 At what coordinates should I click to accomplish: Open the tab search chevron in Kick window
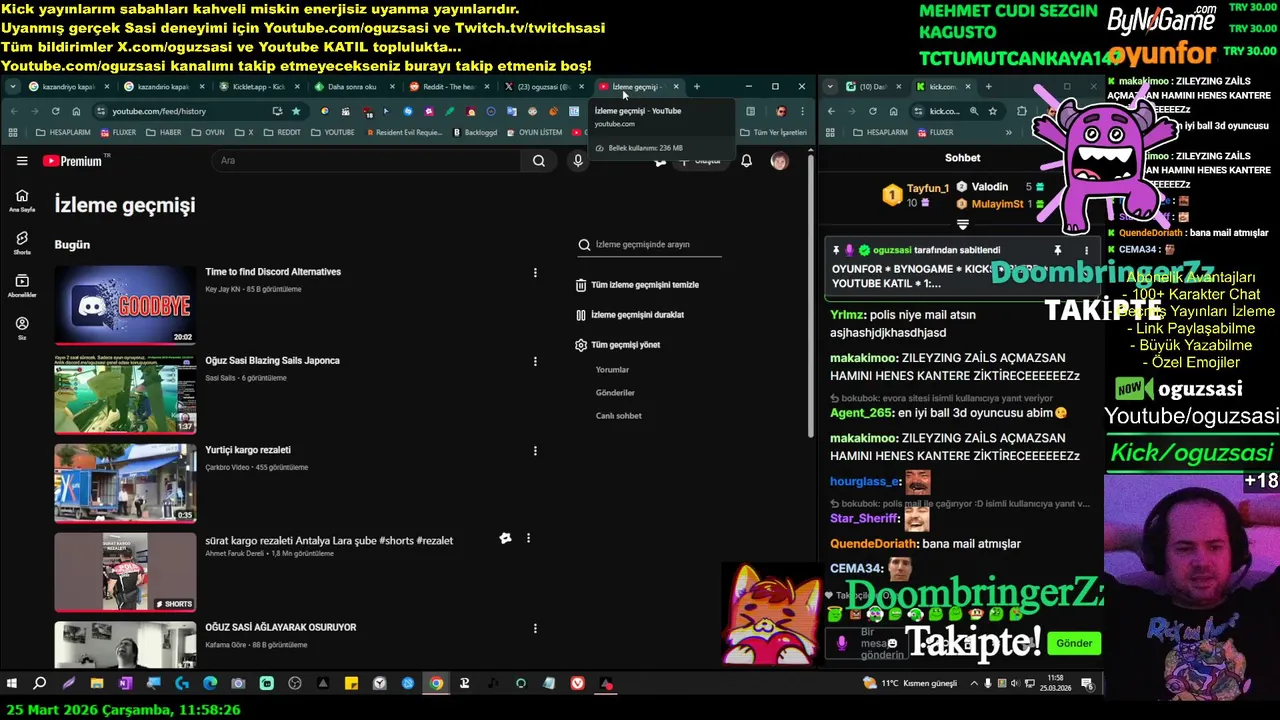[x=830, y=87]
